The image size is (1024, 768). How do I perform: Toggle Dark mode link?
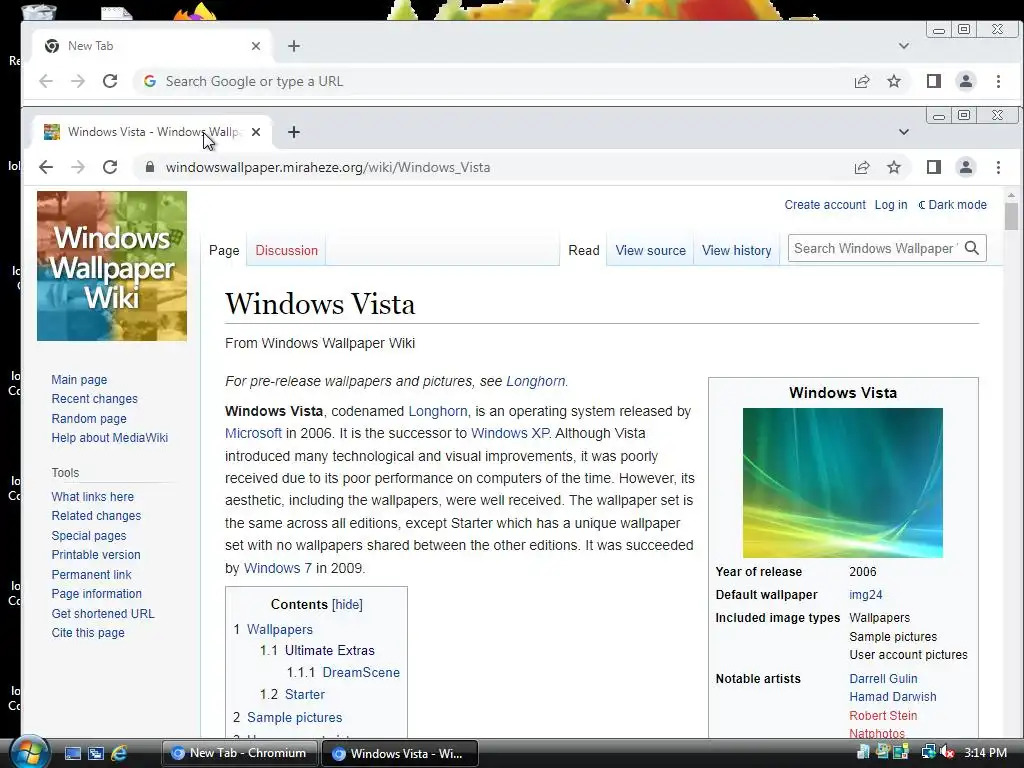coord(952,205)
